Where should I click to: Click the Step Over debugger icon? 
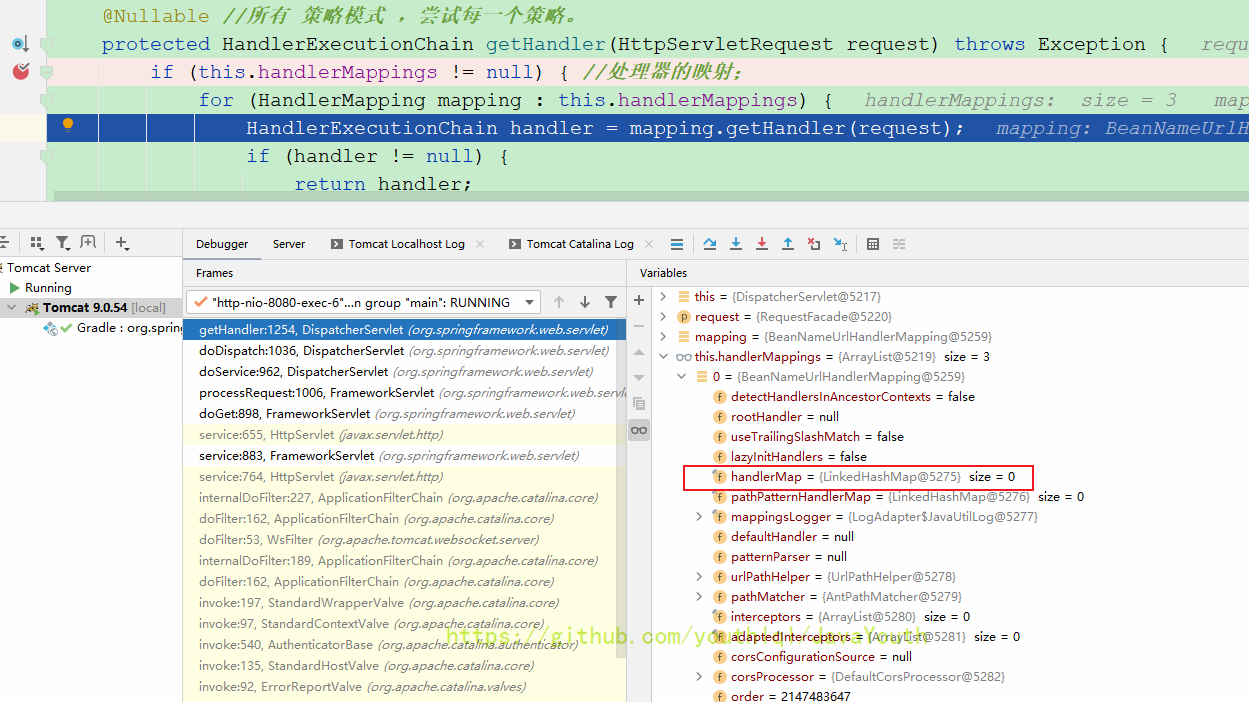click(710, 244)
